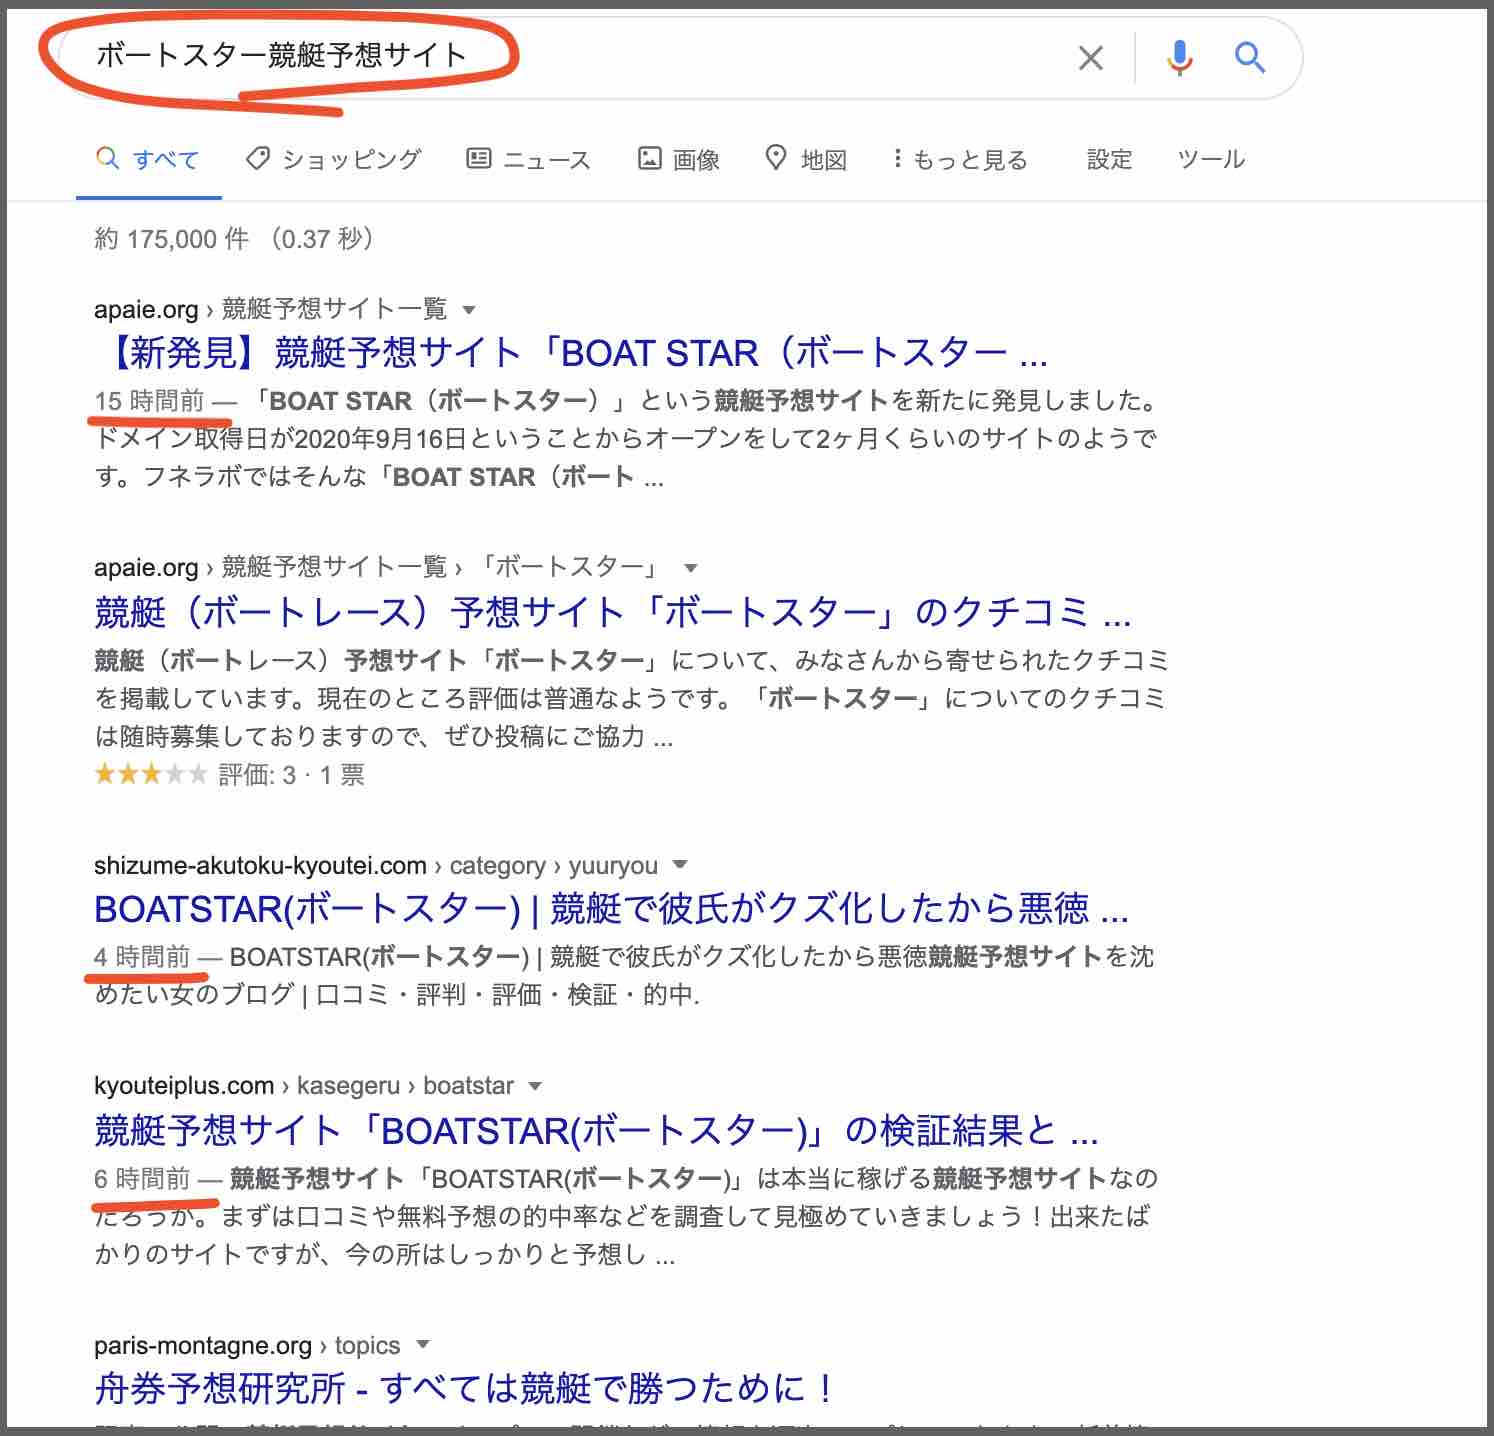This screenshot has width=1494, height=1436.
Task: Expand the arrow next to the boatstar breadcrumb
Action: coord(536,1086)
